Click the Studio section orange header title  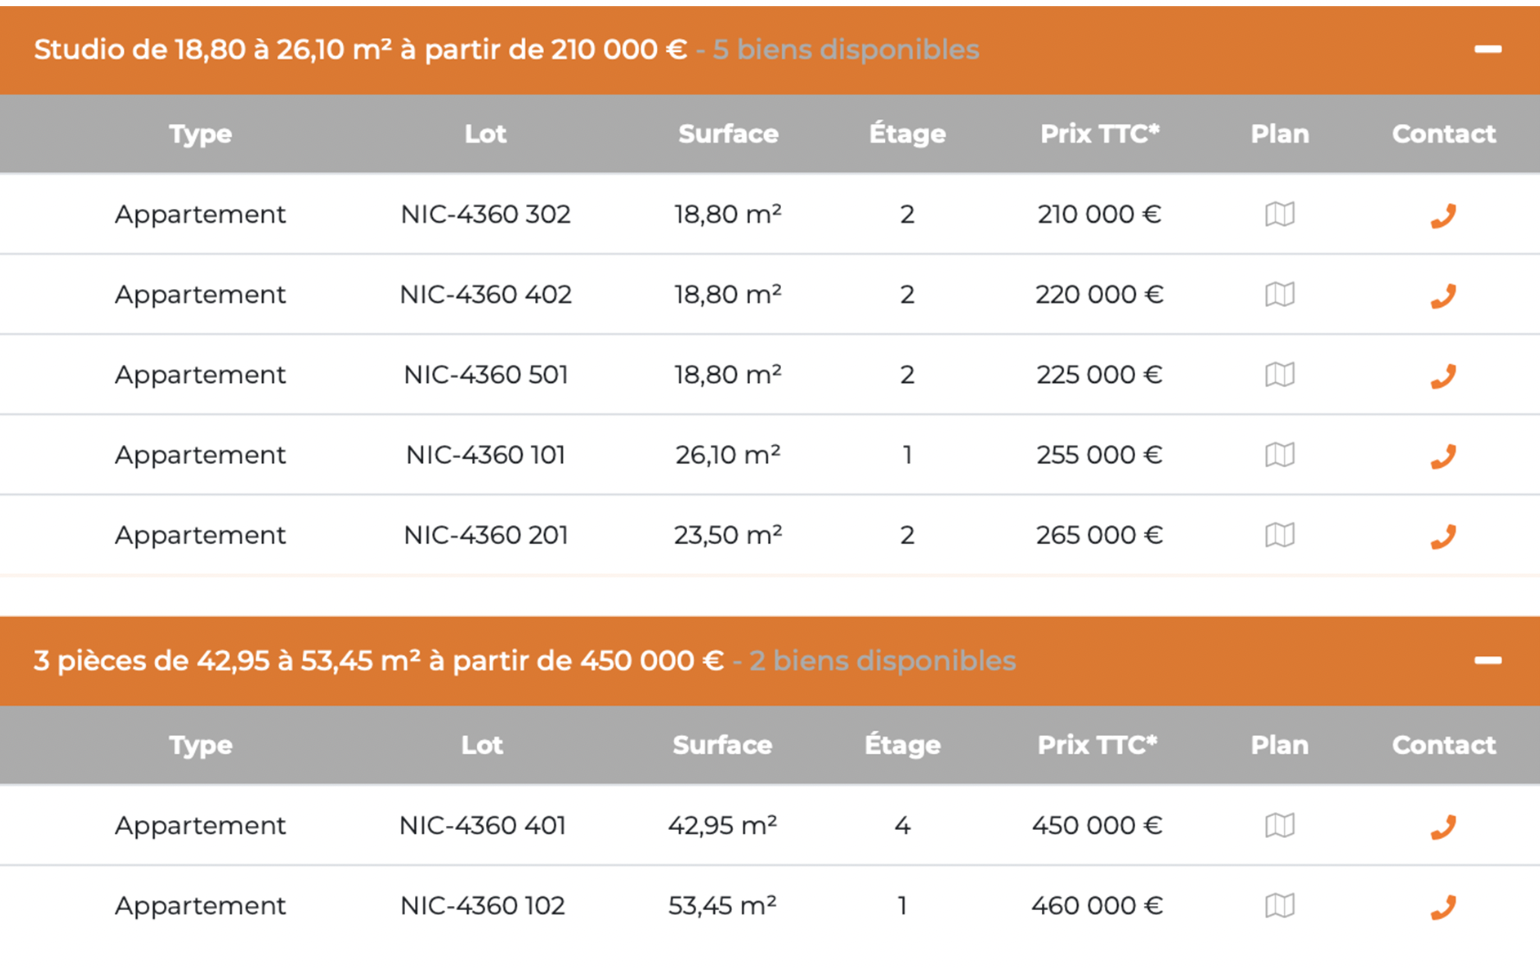[x=360, y=50]
